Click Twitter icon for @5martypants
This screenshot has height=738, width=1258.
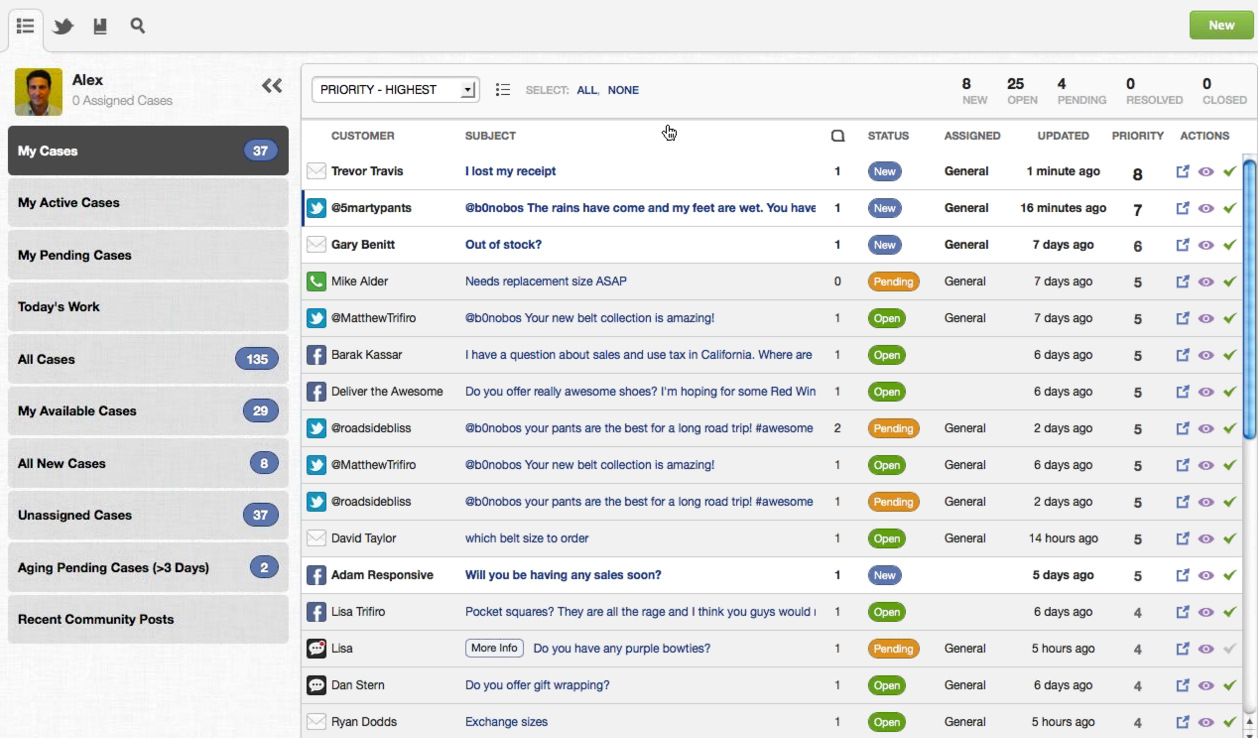[316, 208]
